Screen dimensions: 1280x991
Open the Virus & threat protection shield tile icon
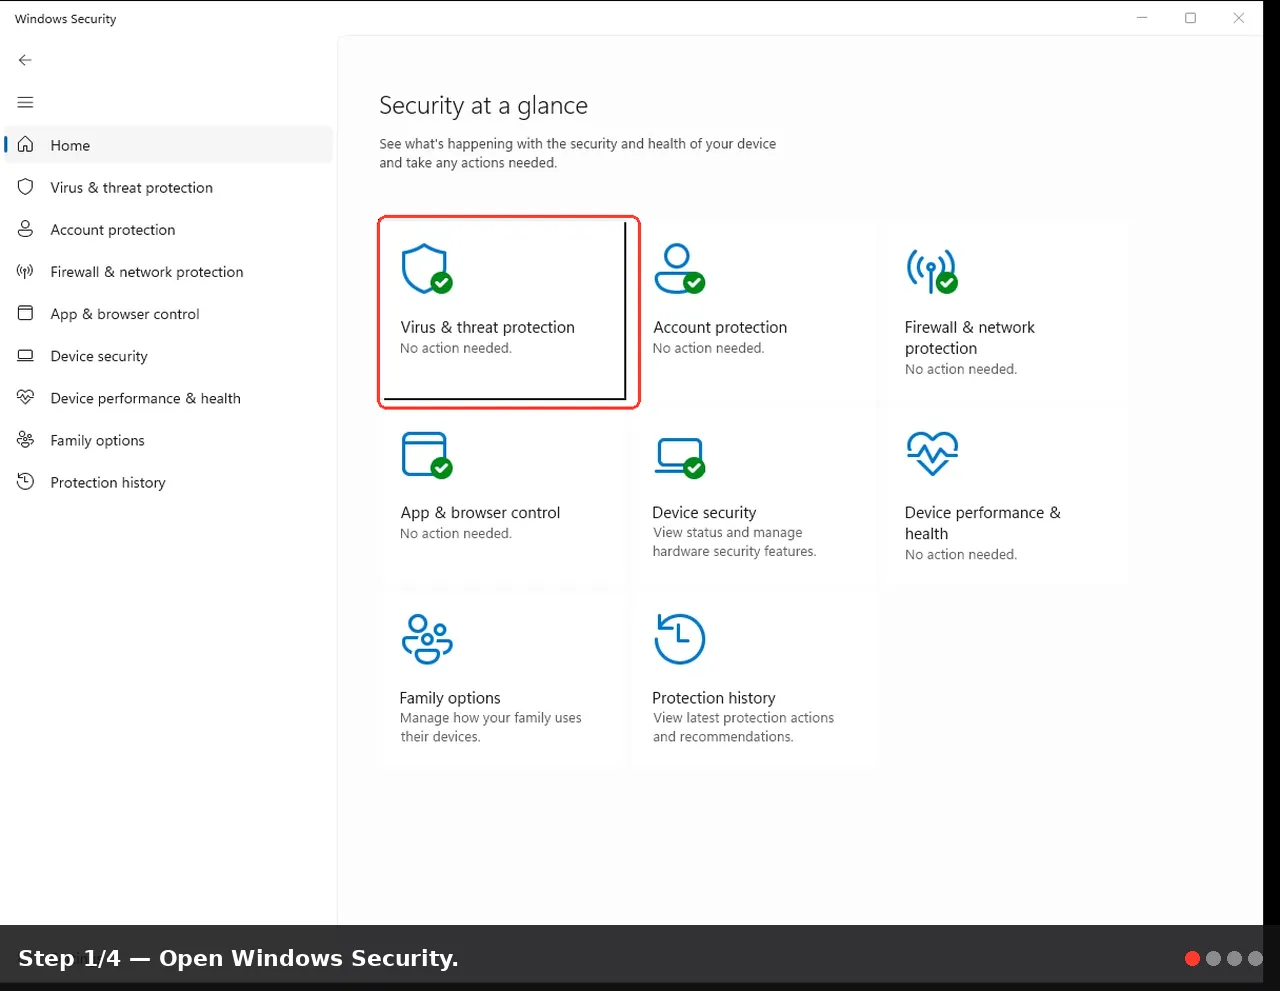[x=426, y=269]
